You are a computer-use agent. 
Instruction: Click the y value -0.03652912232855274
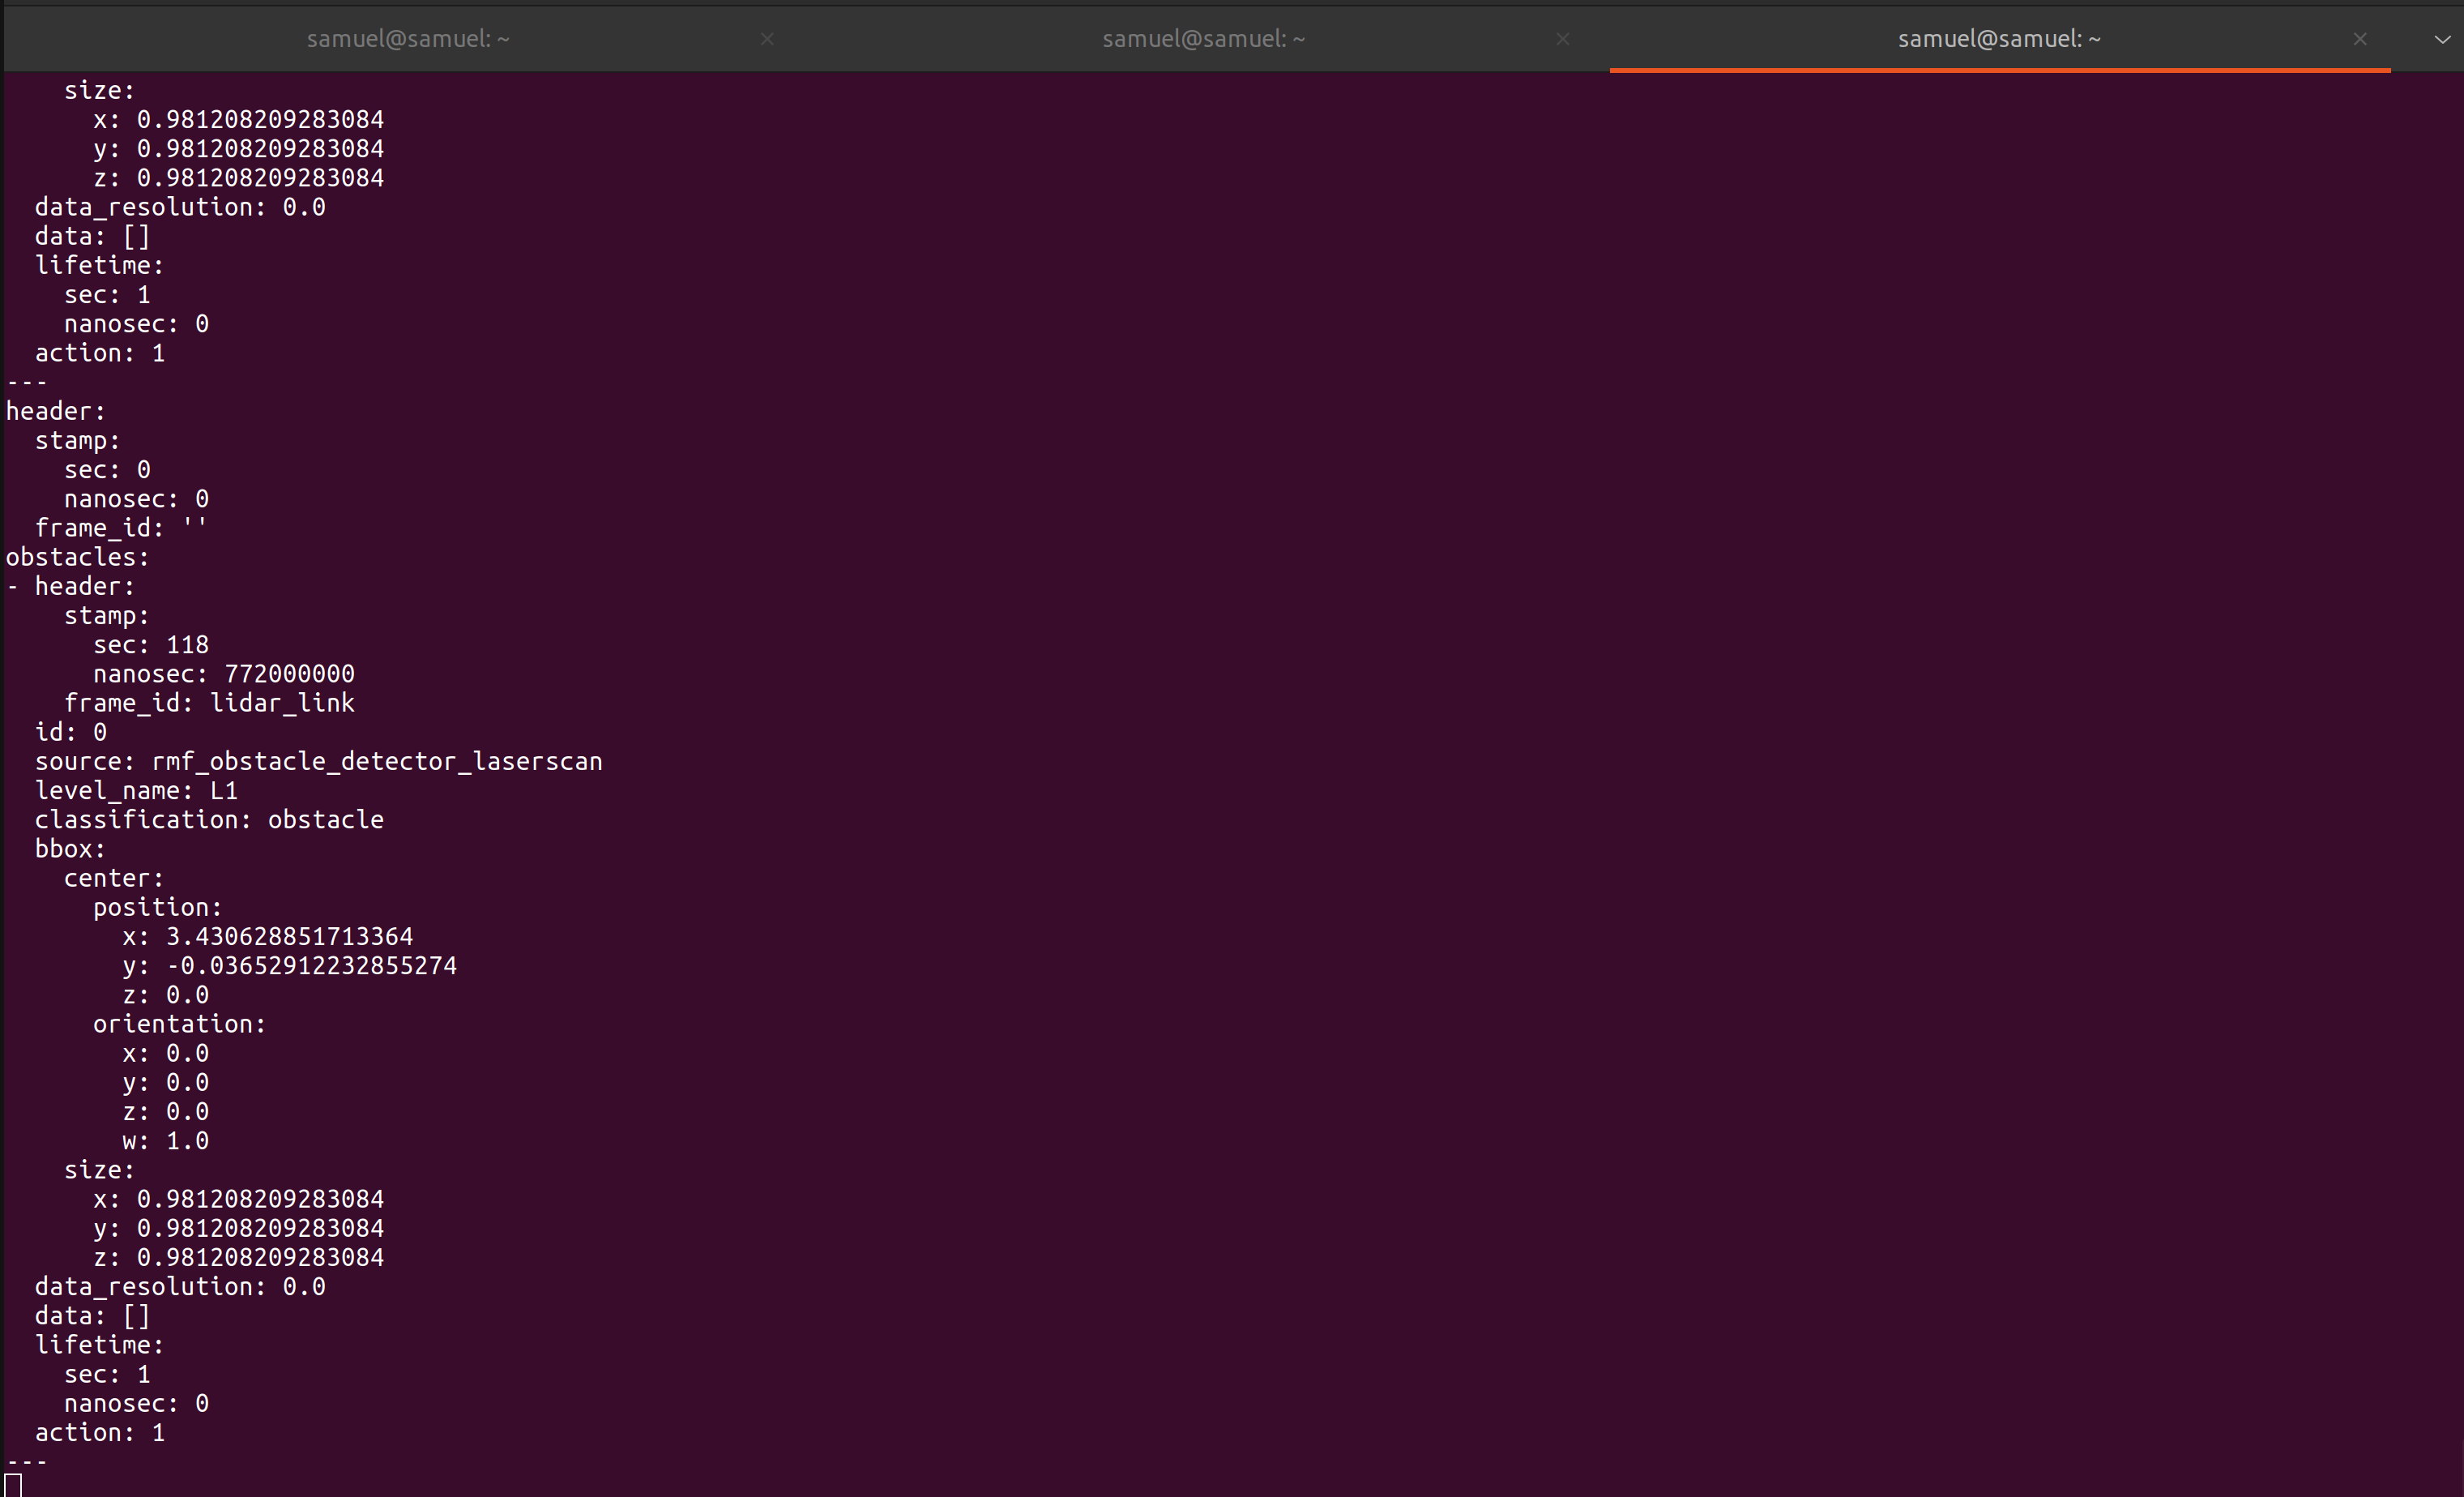(x=311, y=965)
